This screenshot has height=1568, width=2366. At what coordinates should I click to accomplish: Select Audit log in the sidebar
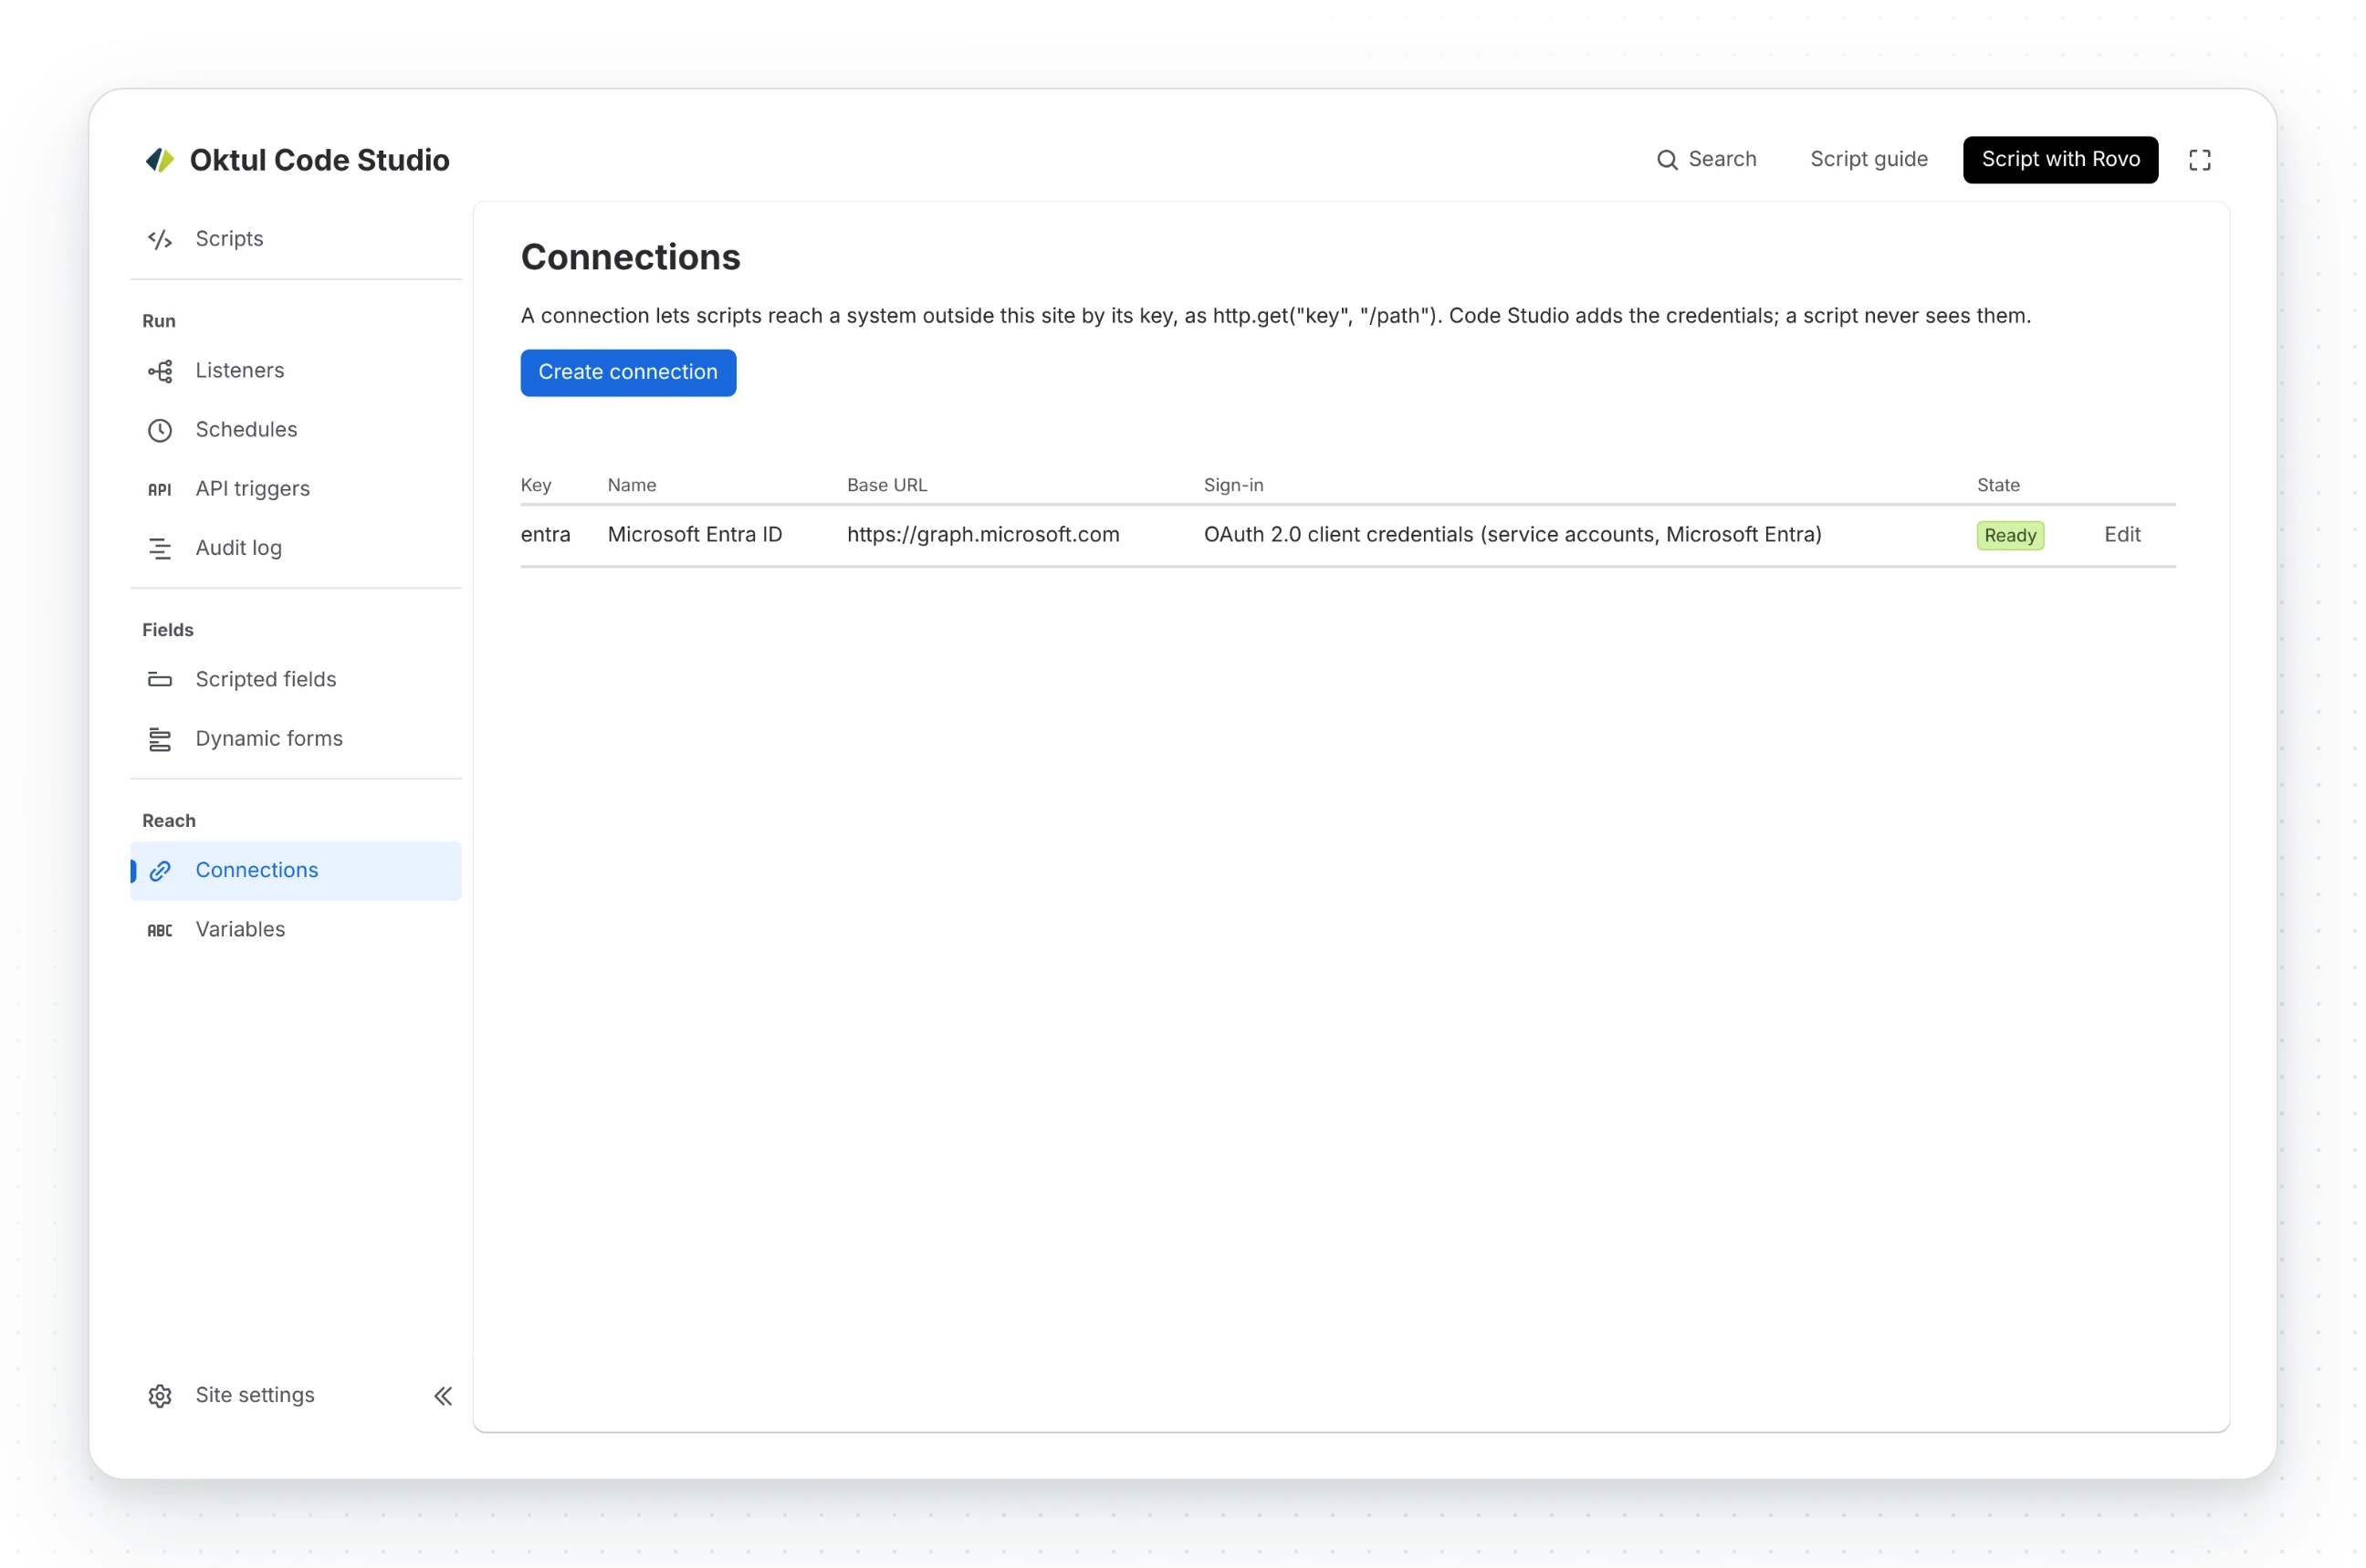pyautogui.click(x=296, y=548)
